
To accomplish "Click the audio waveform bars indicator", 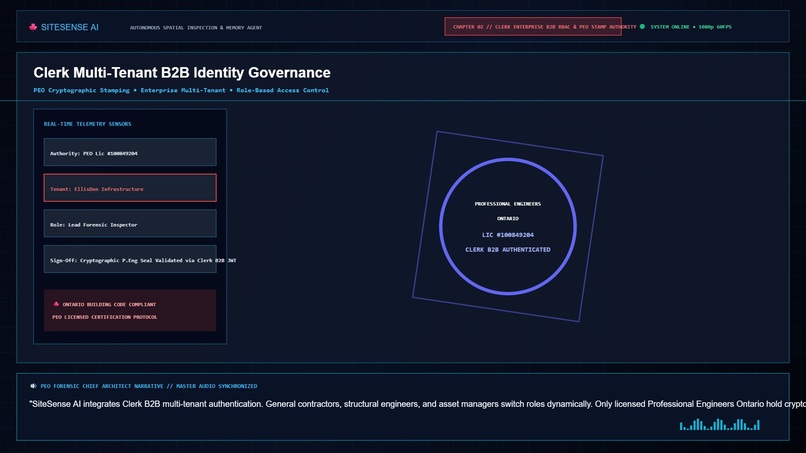I will click(x=720, y=424).
